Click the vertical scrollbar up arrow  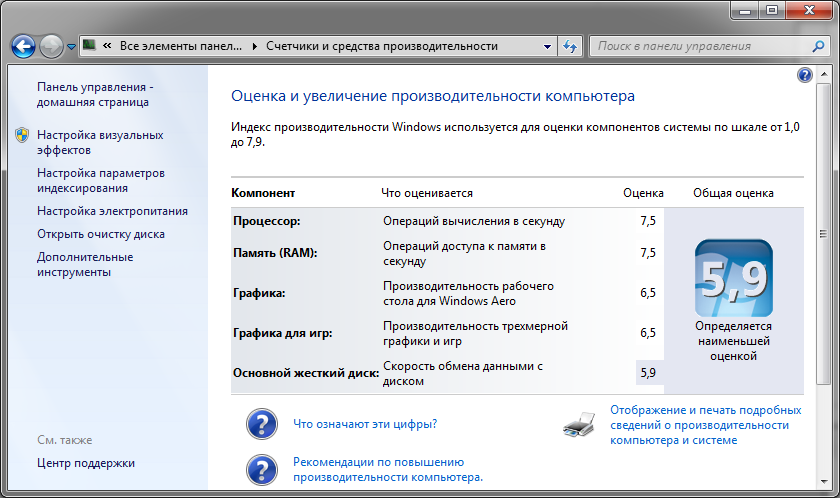click(x=823, y=75)
